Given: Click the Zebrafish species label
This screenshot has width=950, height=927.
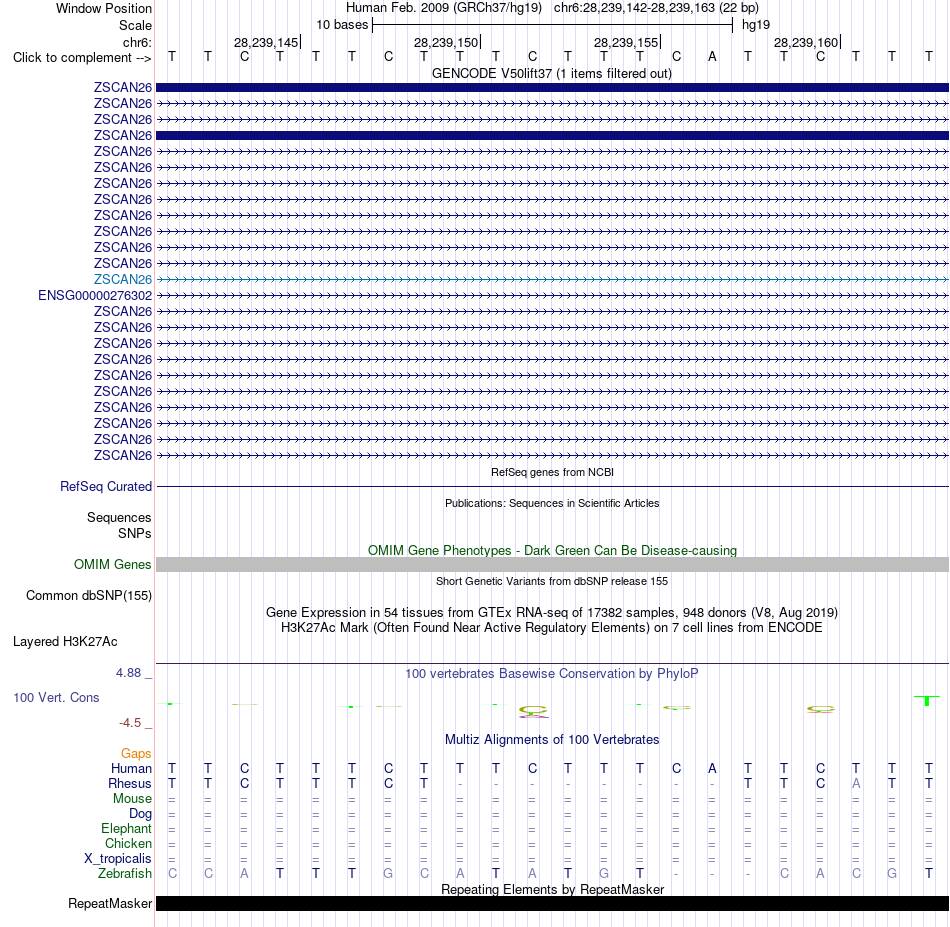Looking at the screenshot, I should pyautogui.click(x=125, y=874).
